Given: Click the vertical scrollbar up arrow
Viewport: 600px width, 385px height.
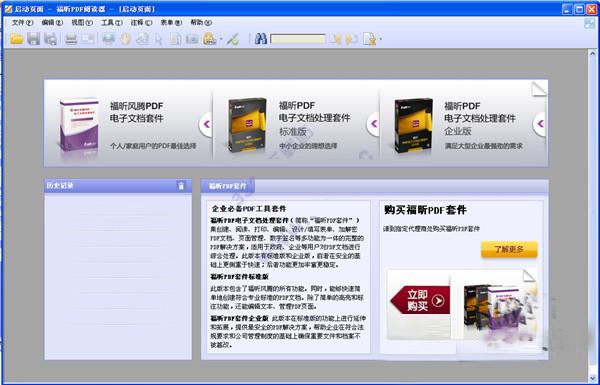Looking at the screenshot, I should pos(592,54).
